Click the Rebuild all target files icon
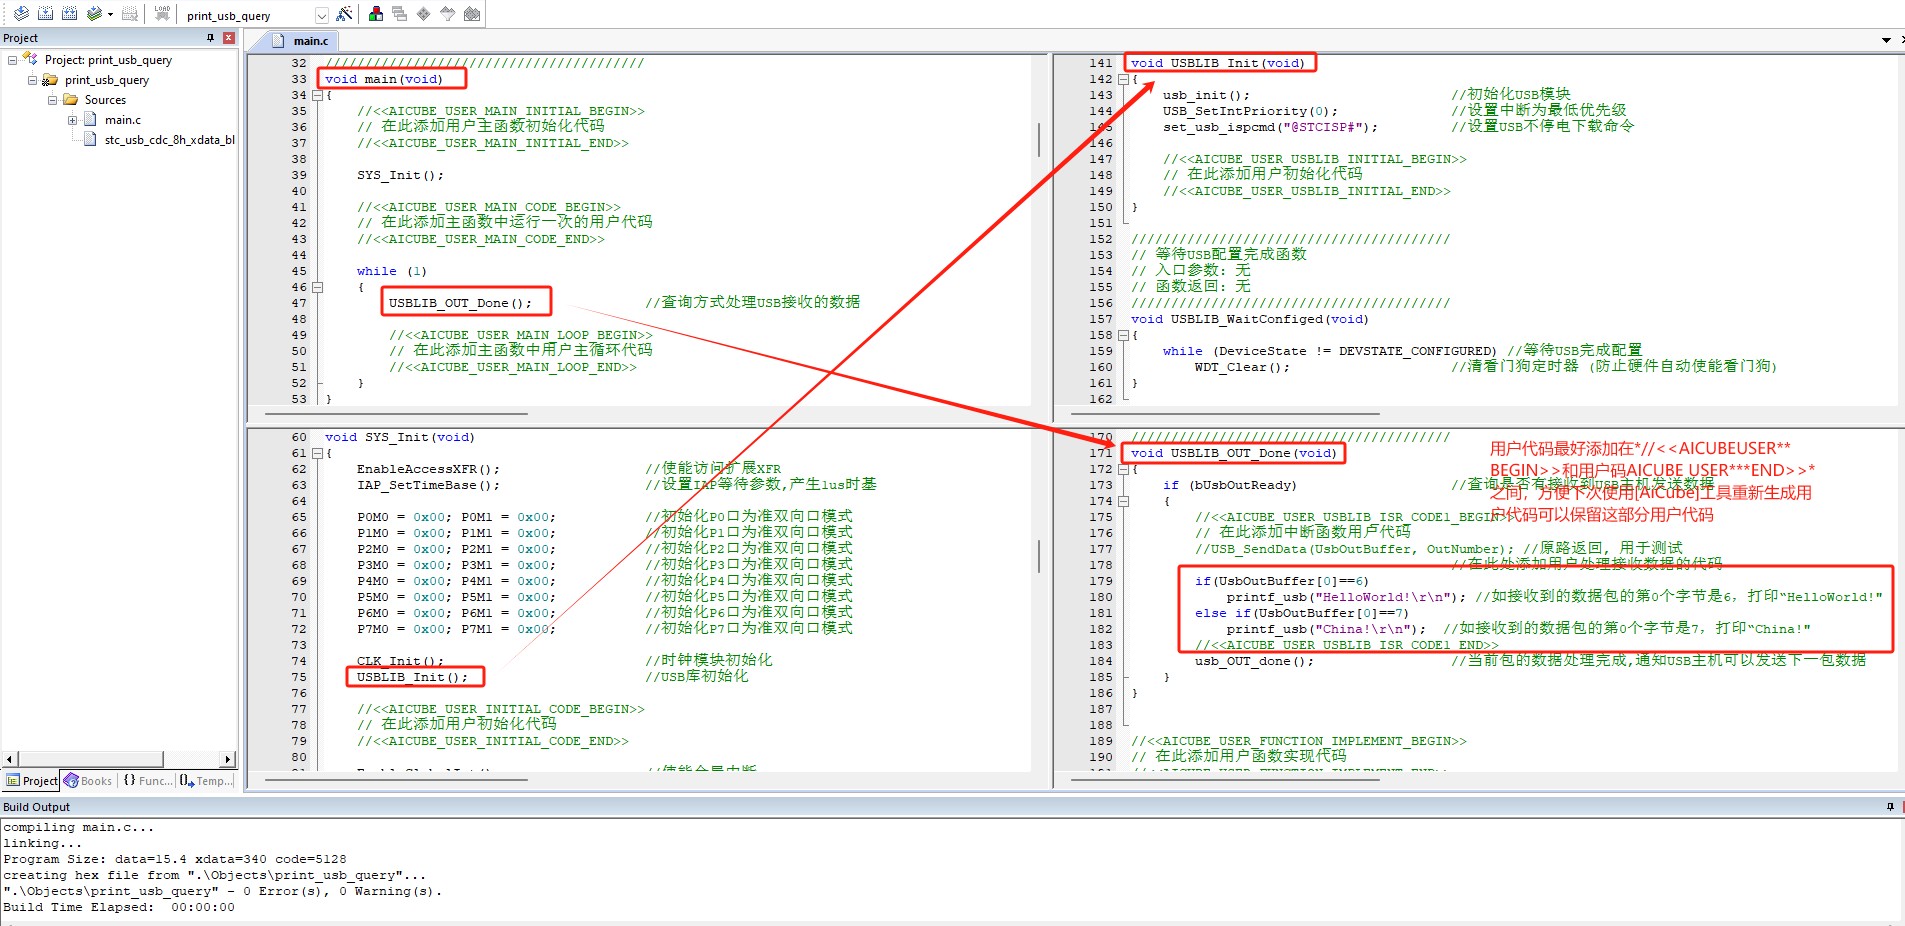The image size is (1905, 926). coord(69,14)
